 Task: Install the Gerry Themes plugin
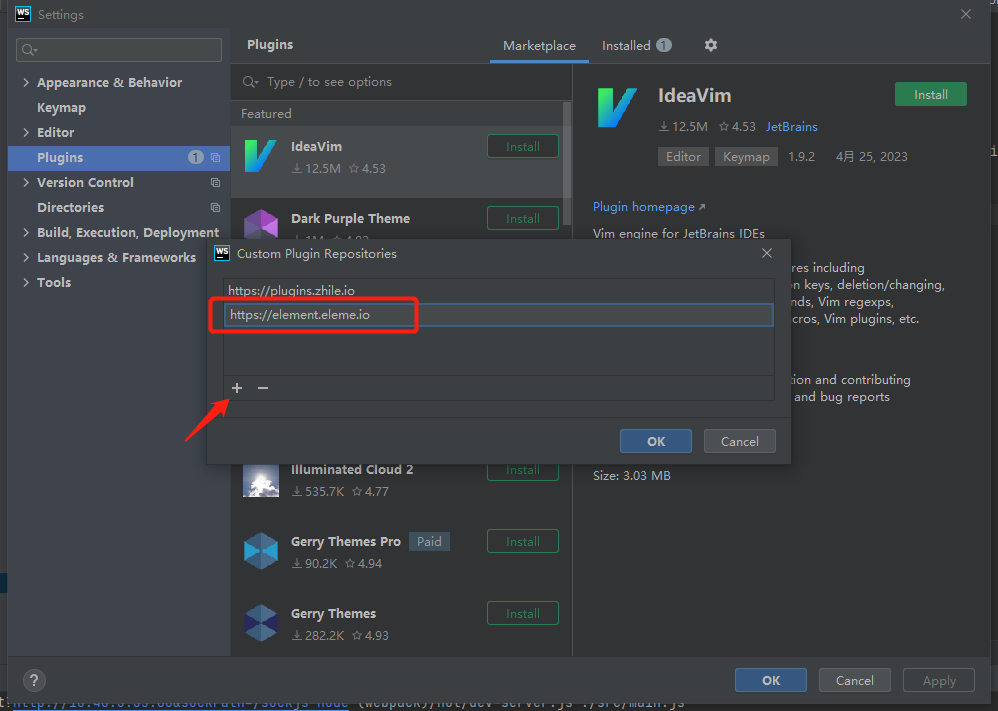pyautogui.click(x=523, y=613)
